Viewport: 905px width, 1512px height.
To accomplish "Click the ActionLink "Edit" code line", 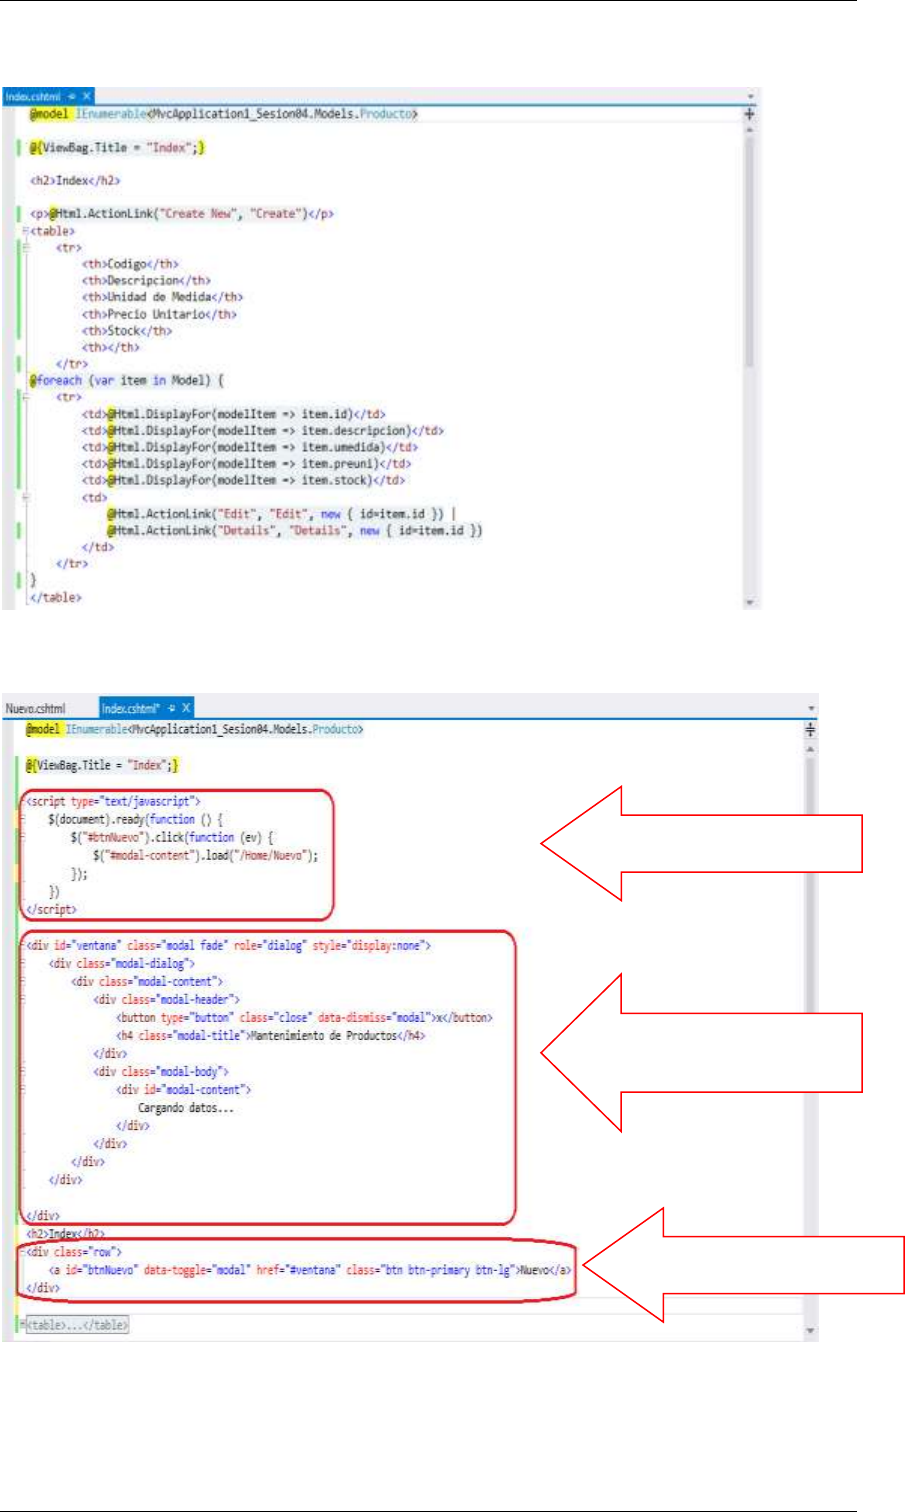I will pos(282,514).
